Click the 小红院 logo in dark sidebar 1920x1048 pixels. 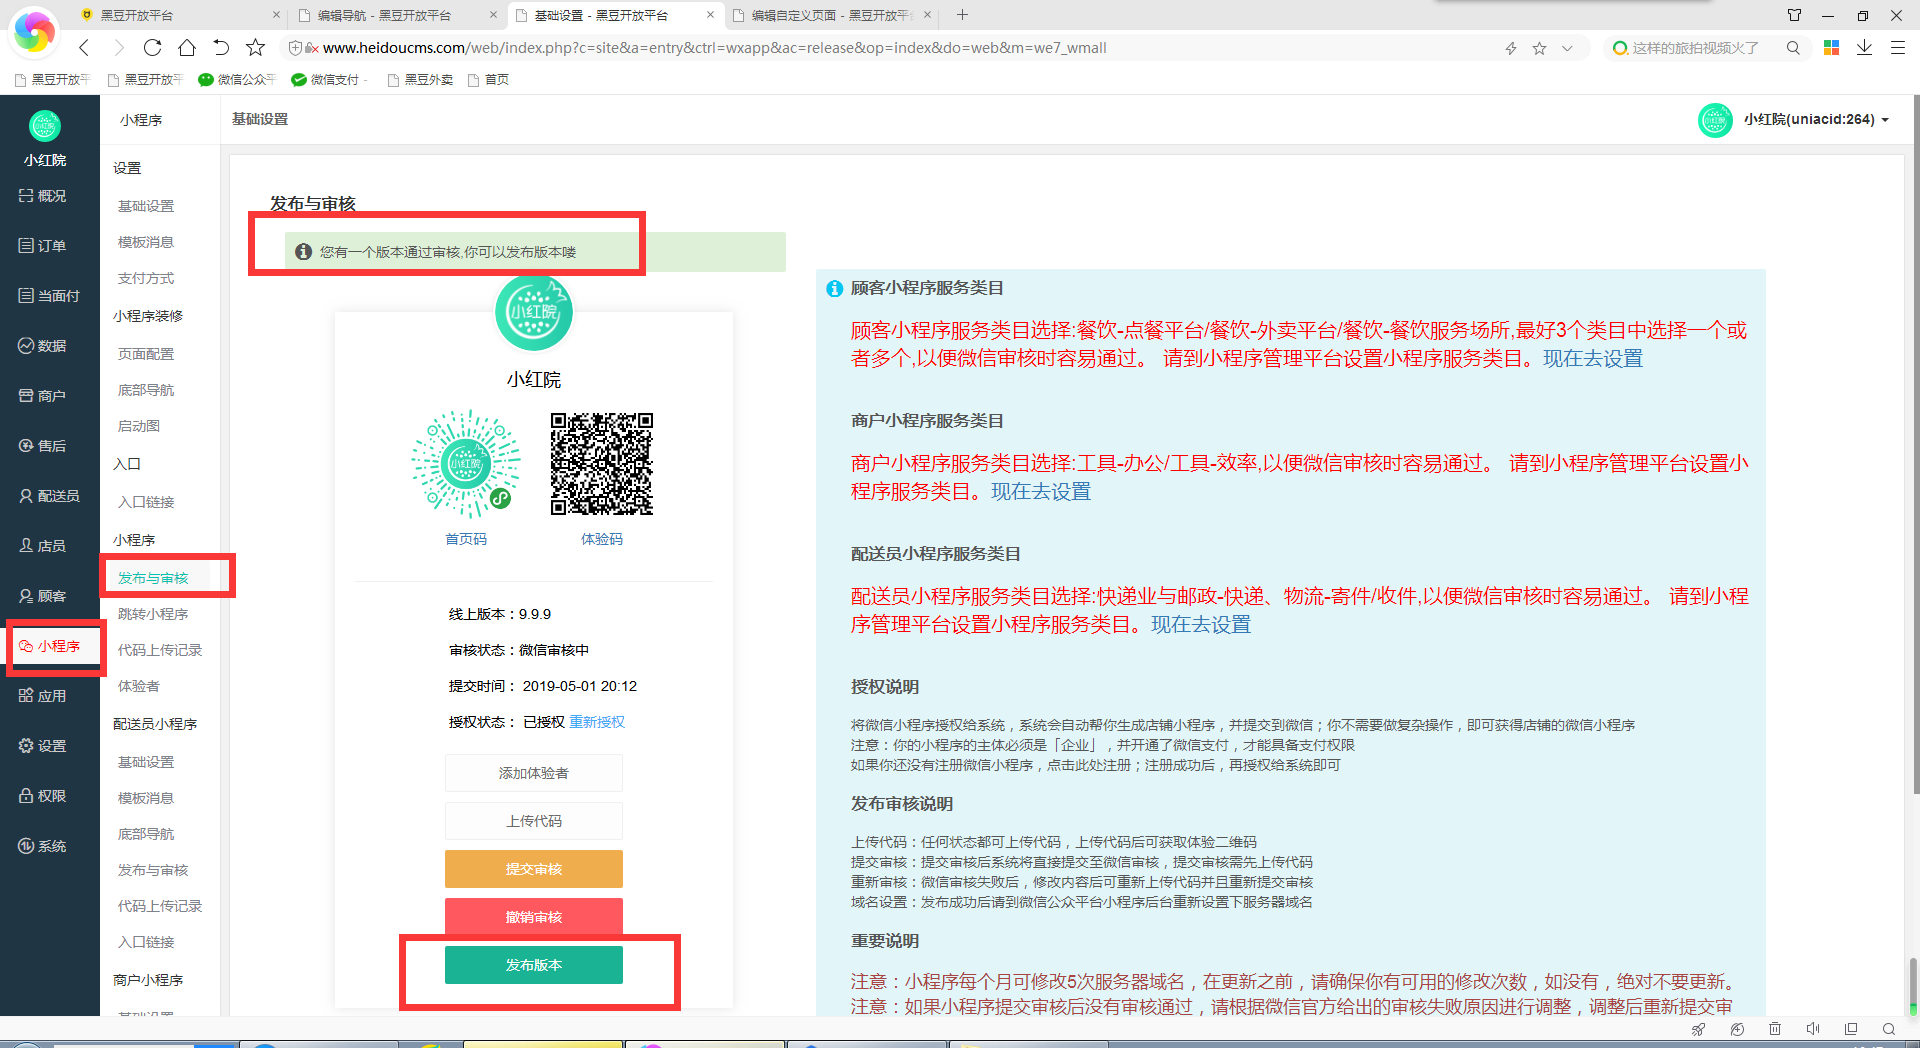point(45,126)
